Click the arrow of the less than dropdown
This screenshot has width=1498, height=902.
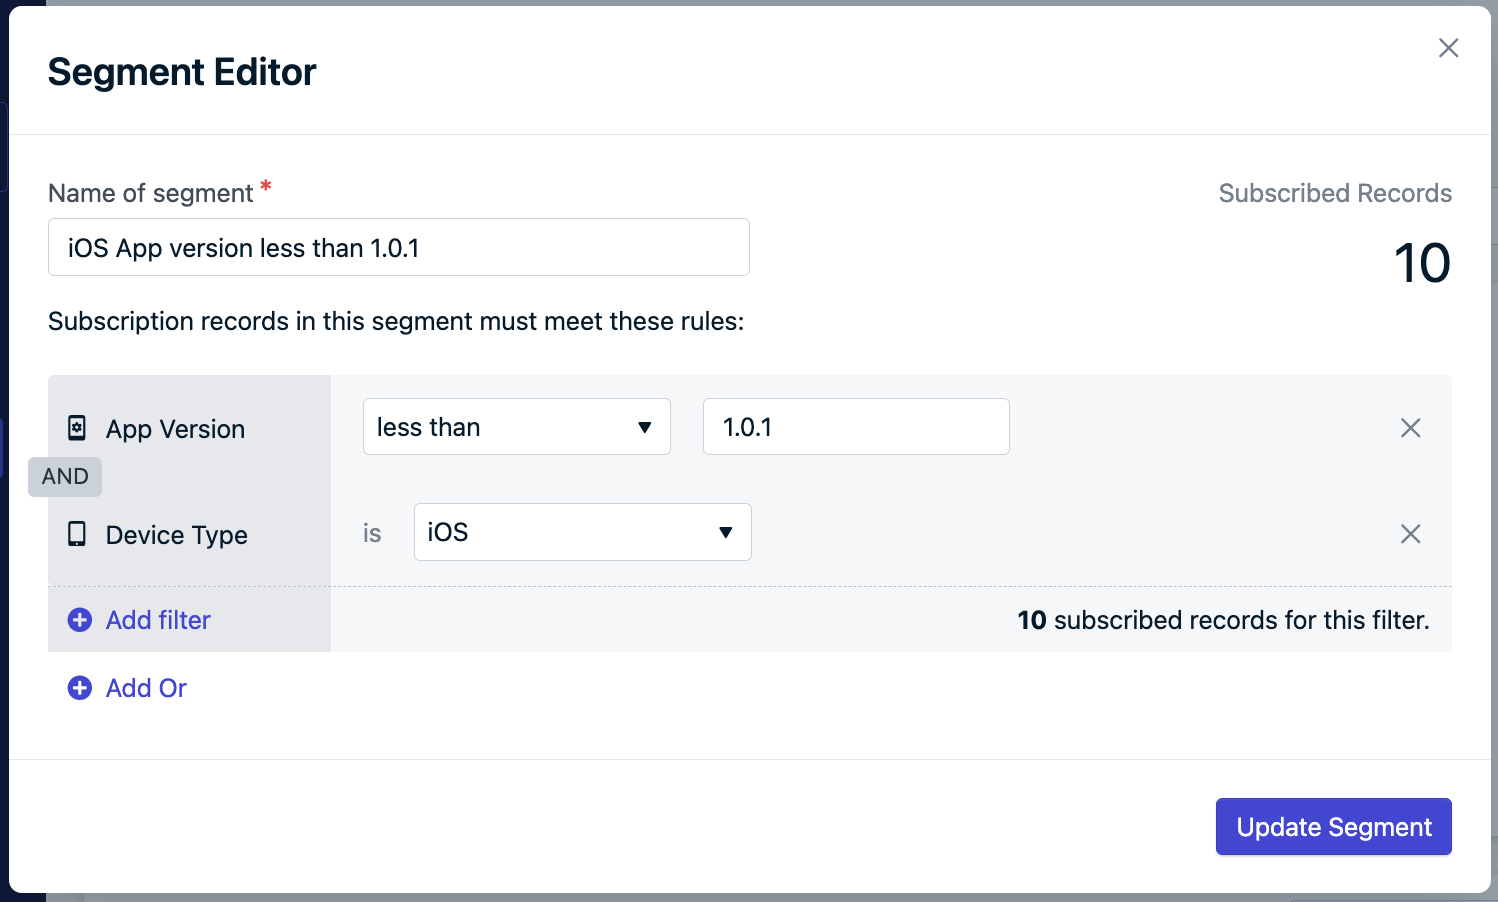(645, 428)
